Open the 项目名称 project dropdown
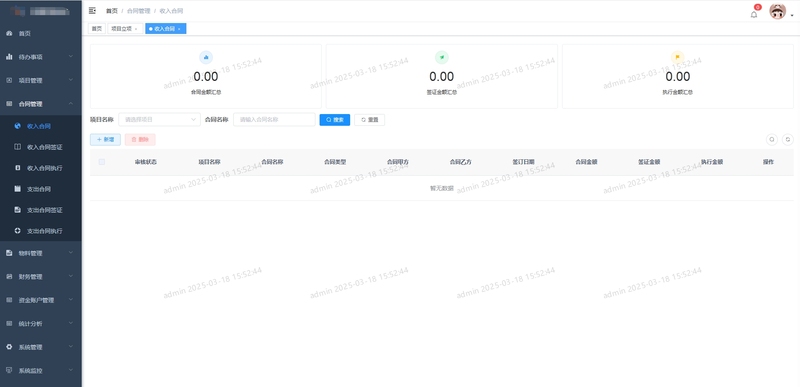The image size is (800, 387). click(160, 120)
